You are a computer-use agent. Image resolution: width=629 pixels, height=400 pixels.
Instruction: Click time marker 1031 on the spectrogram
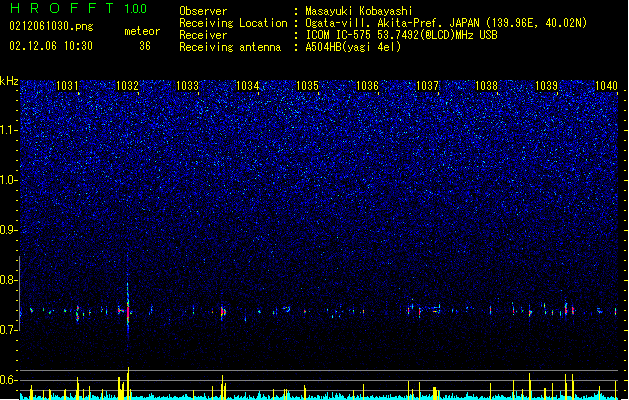coord(67,85)
